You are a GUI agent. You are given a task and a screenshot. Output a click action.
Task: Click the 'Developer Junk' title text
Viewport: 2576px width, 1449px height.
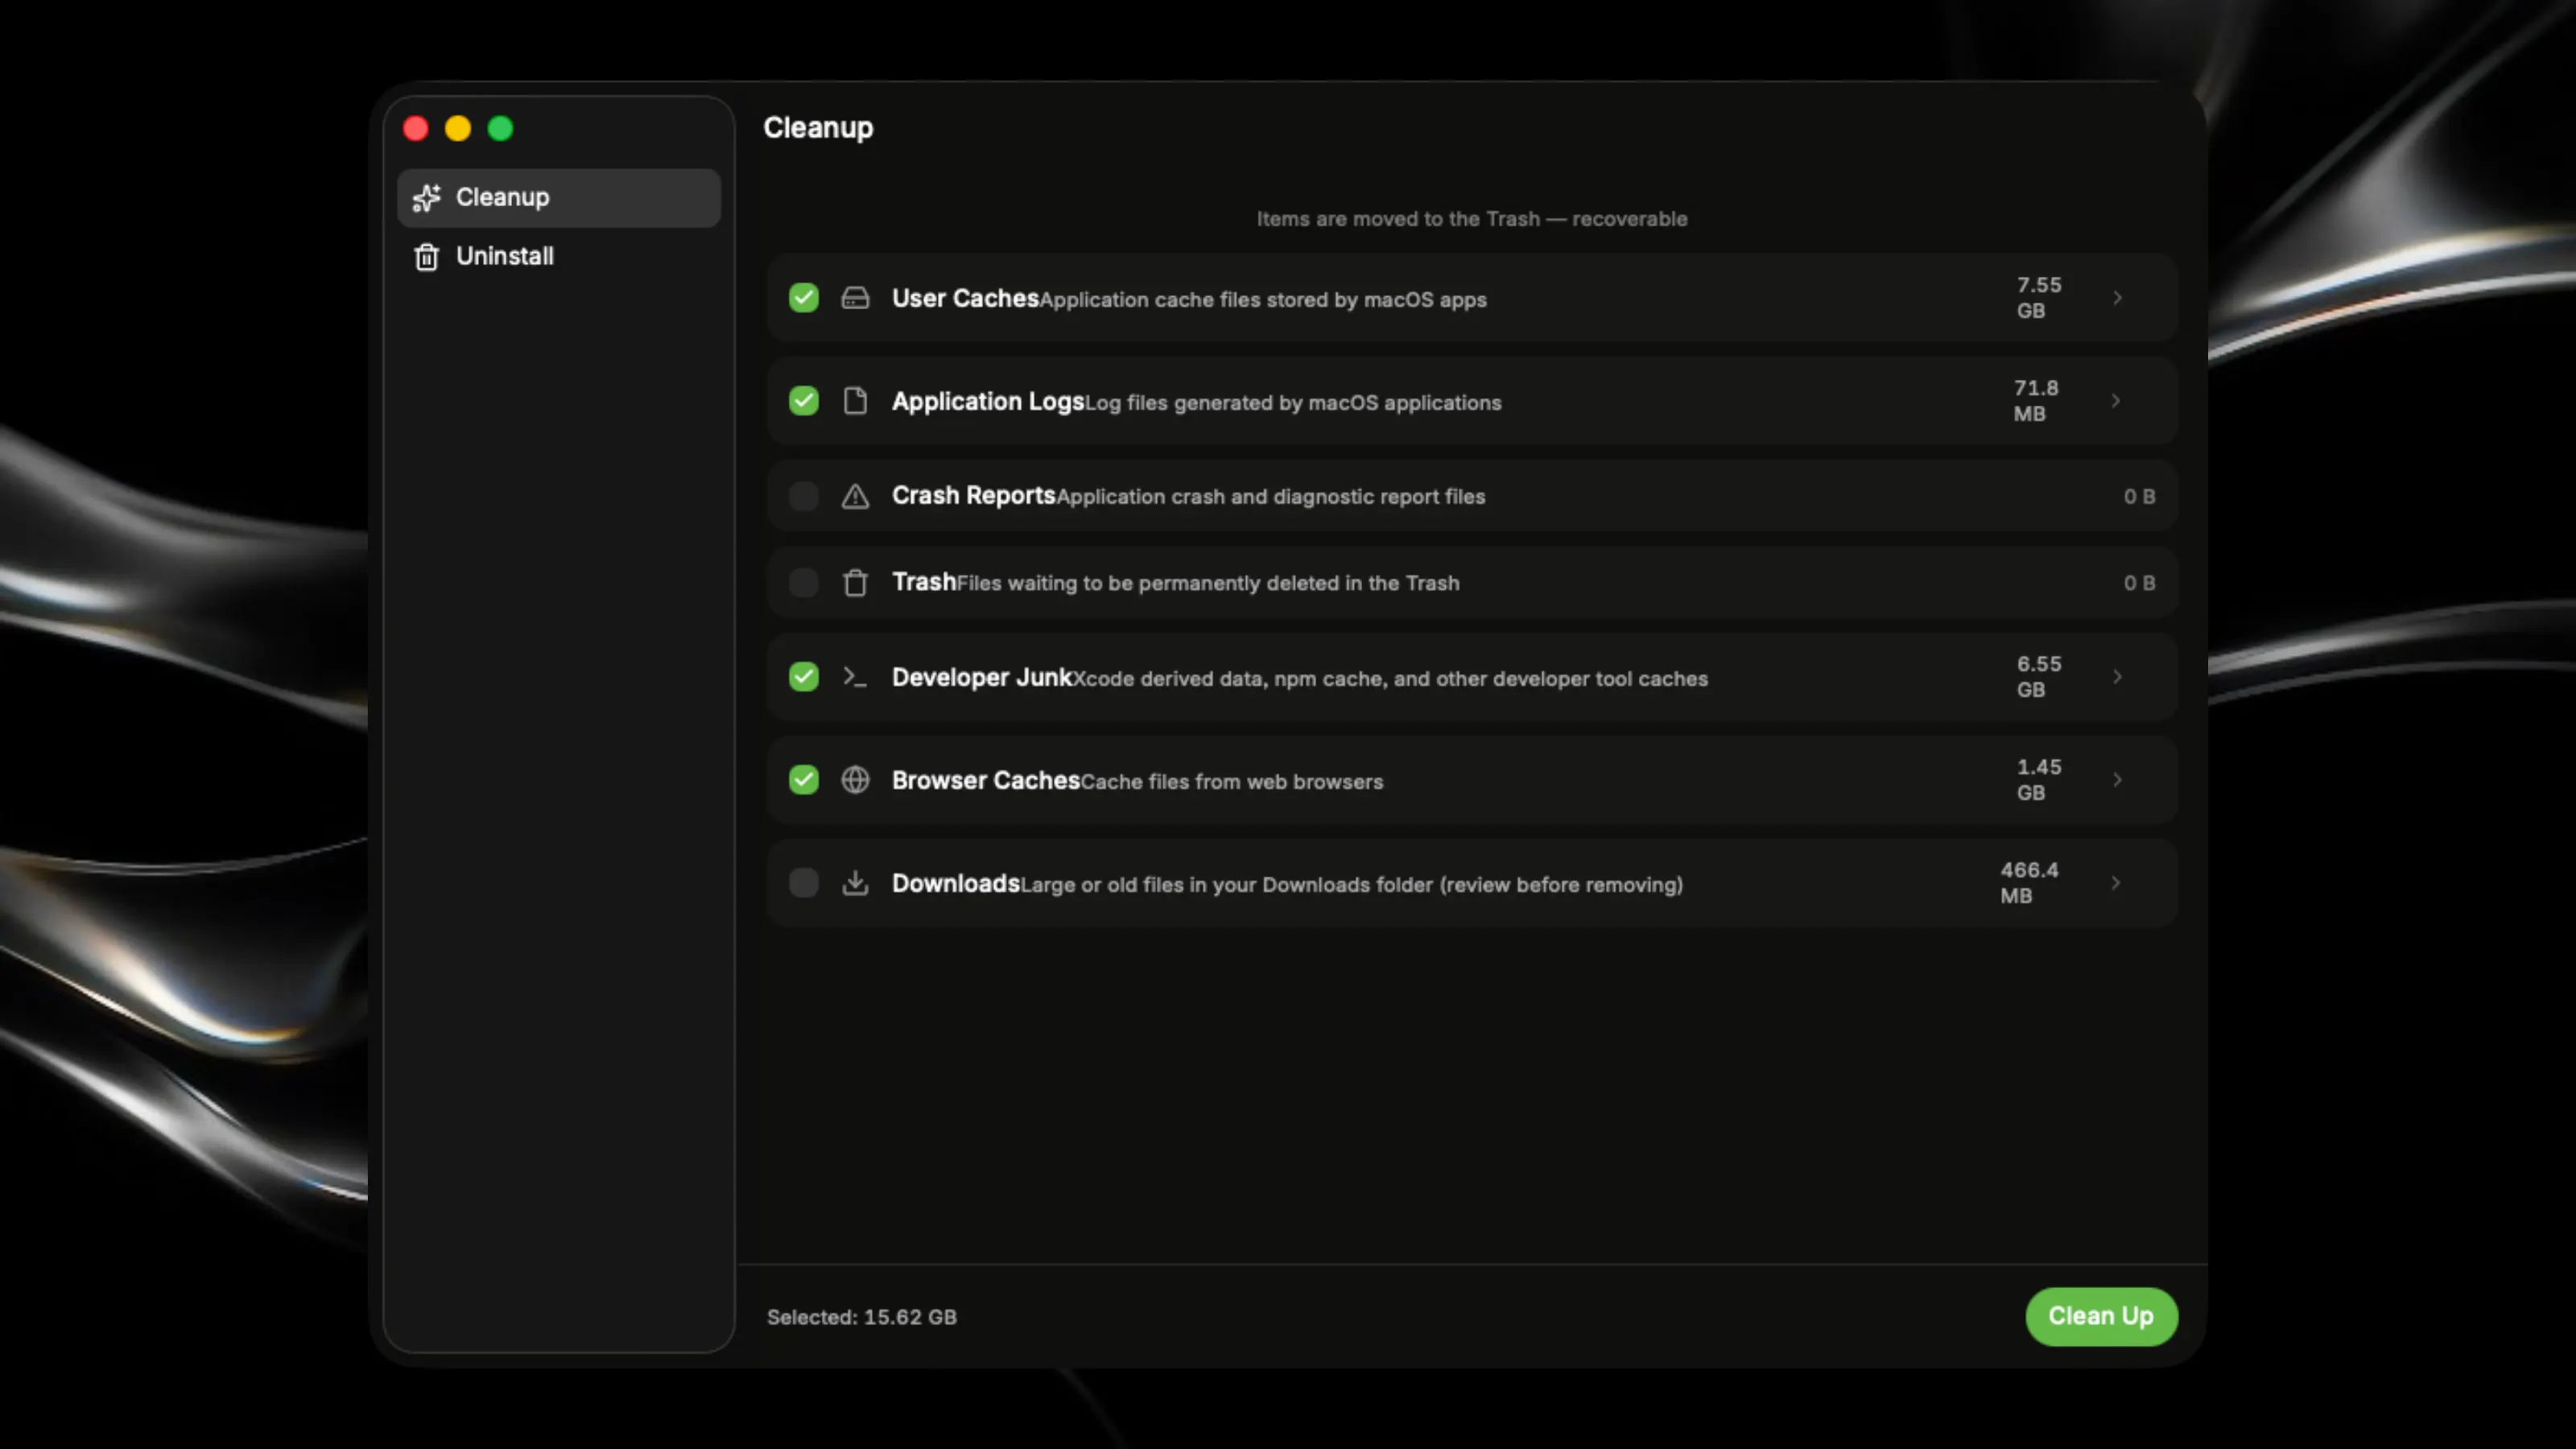[x=982, y=677]
